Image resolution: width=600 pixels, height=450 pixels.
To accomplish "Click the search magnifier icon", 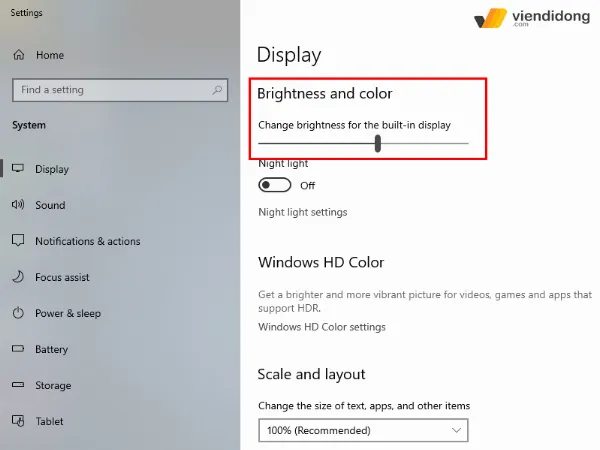I will pyautogui.click(x=217, y=90).
